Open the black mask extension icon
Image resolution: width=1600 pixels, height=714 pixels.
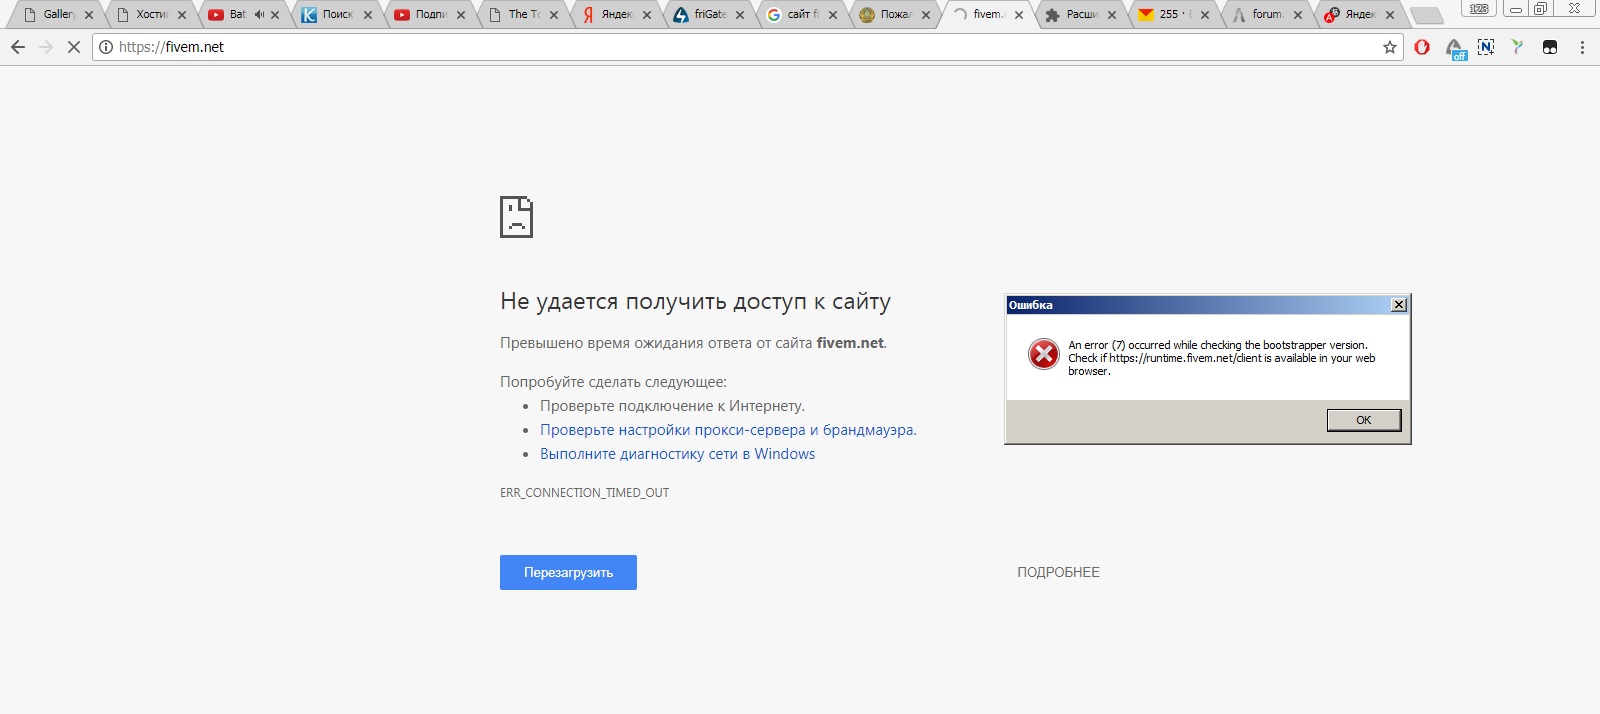(1550, 47)
